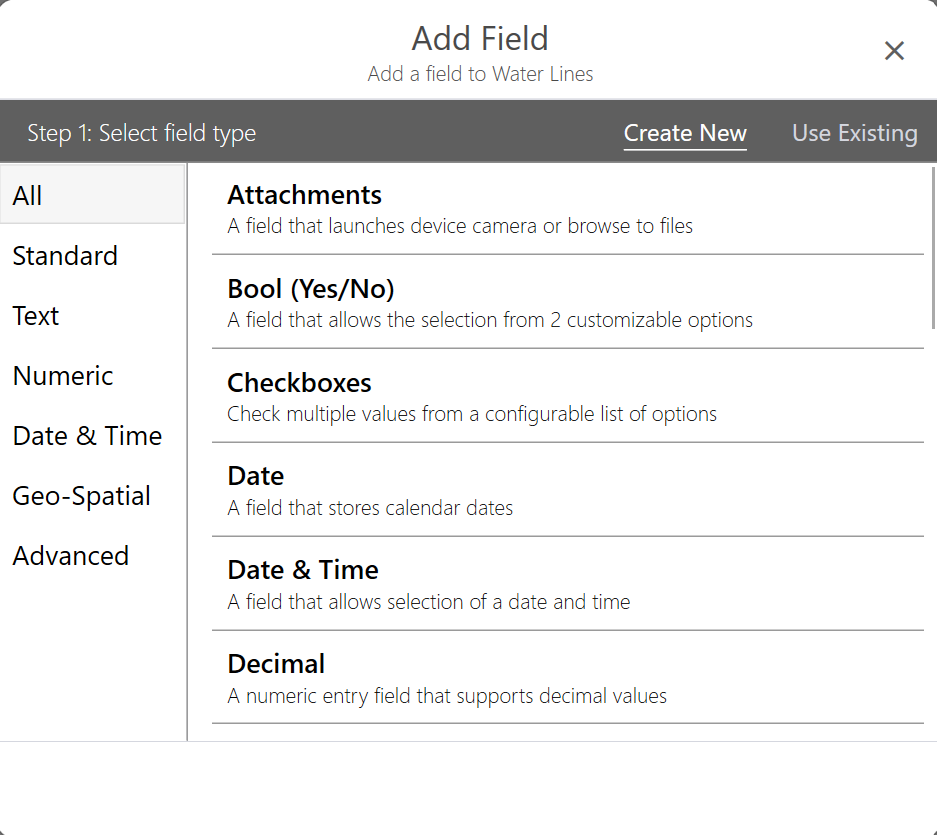The height and width of the screenshot is (835, 937).
Task: Switch to the Use Existing tab
Action: tap(854, 133)
